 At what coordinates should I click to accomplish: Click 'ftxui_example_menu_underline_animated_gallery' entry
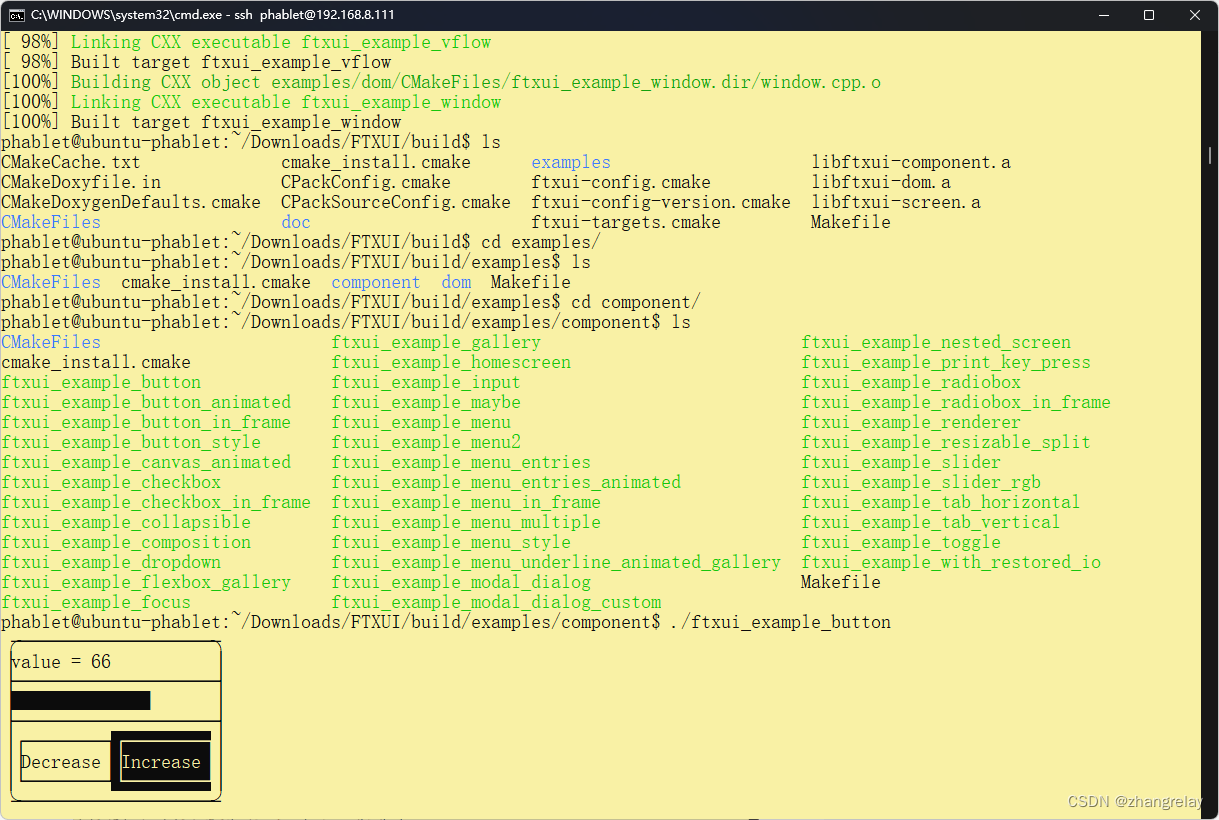tap(556, 562)
